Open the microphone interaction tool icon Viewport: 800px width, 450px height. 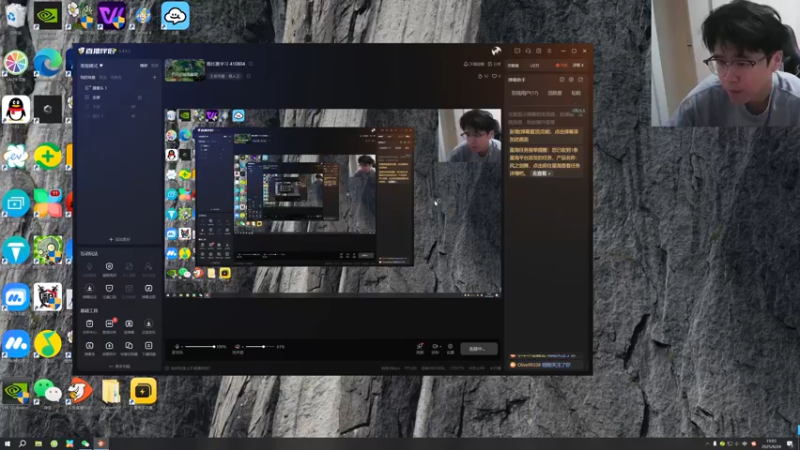pos(89,266)
